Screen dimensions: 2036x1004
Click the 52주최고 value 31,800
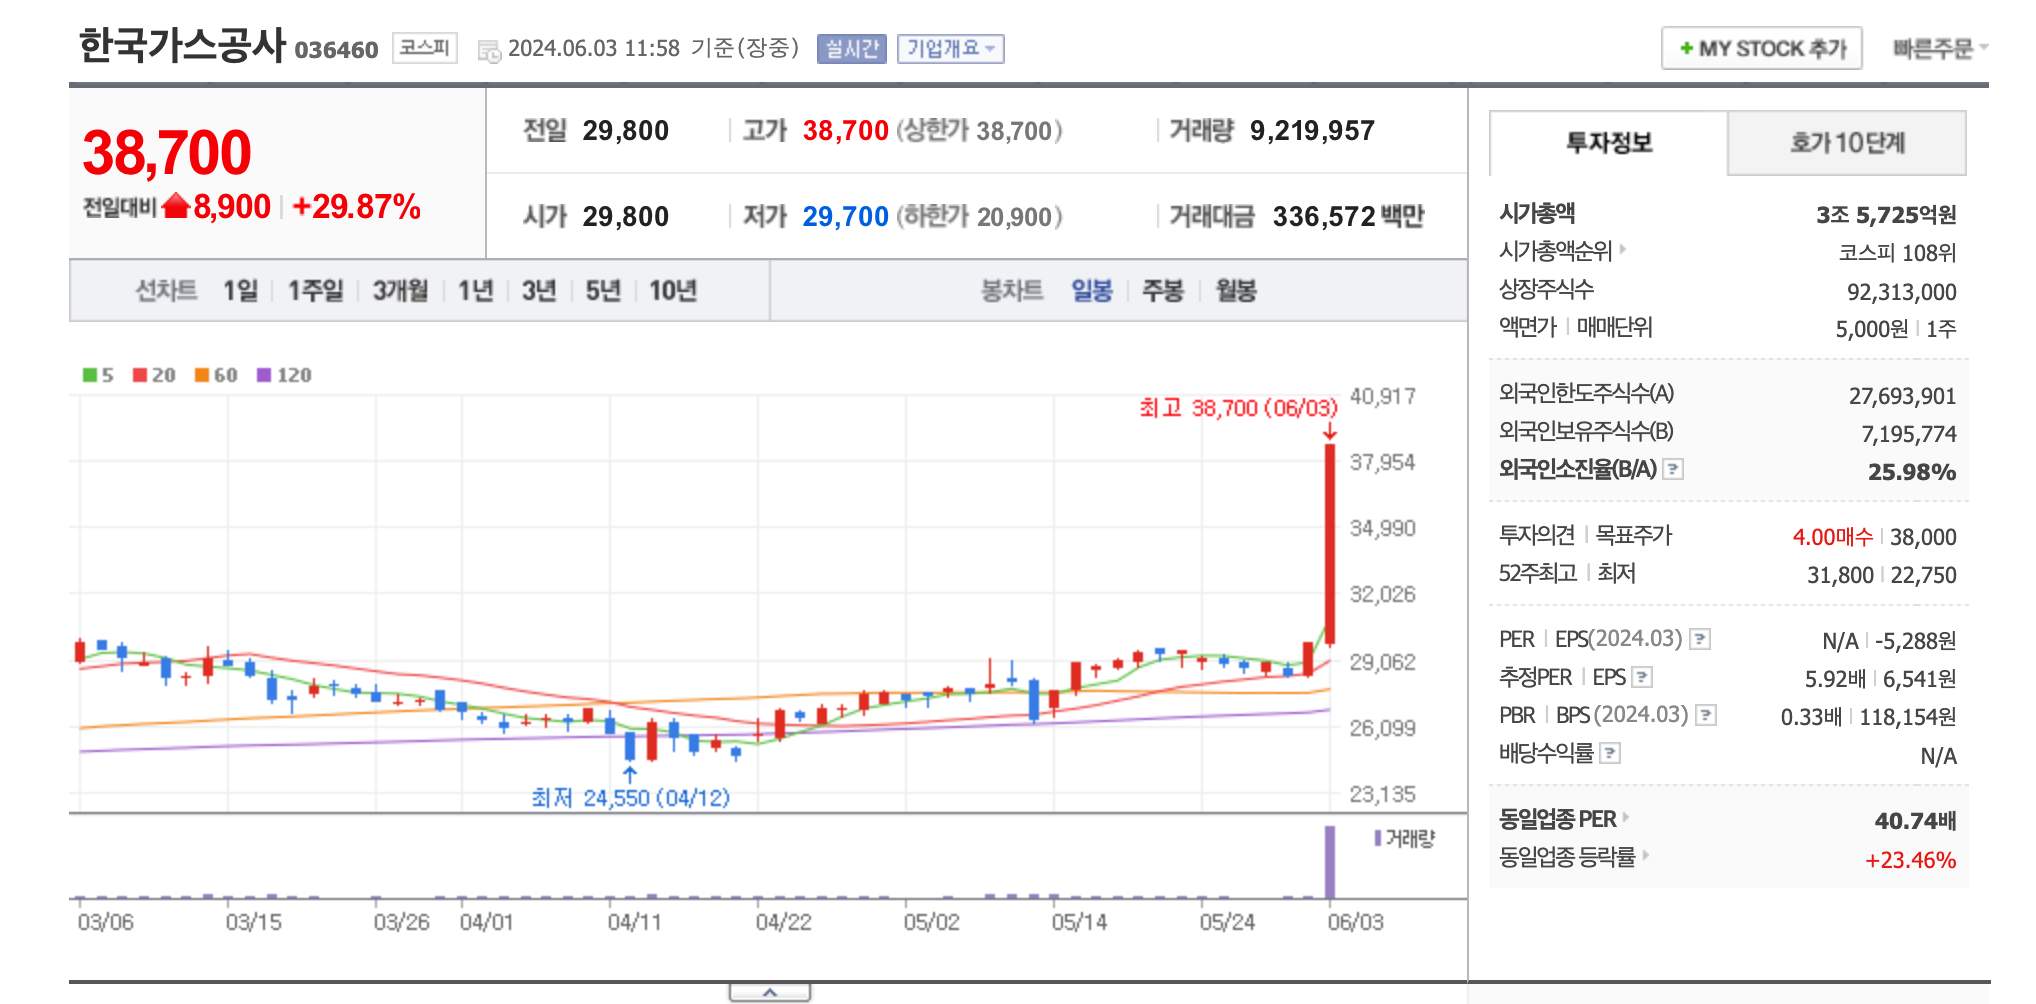tap(1840, 575)
